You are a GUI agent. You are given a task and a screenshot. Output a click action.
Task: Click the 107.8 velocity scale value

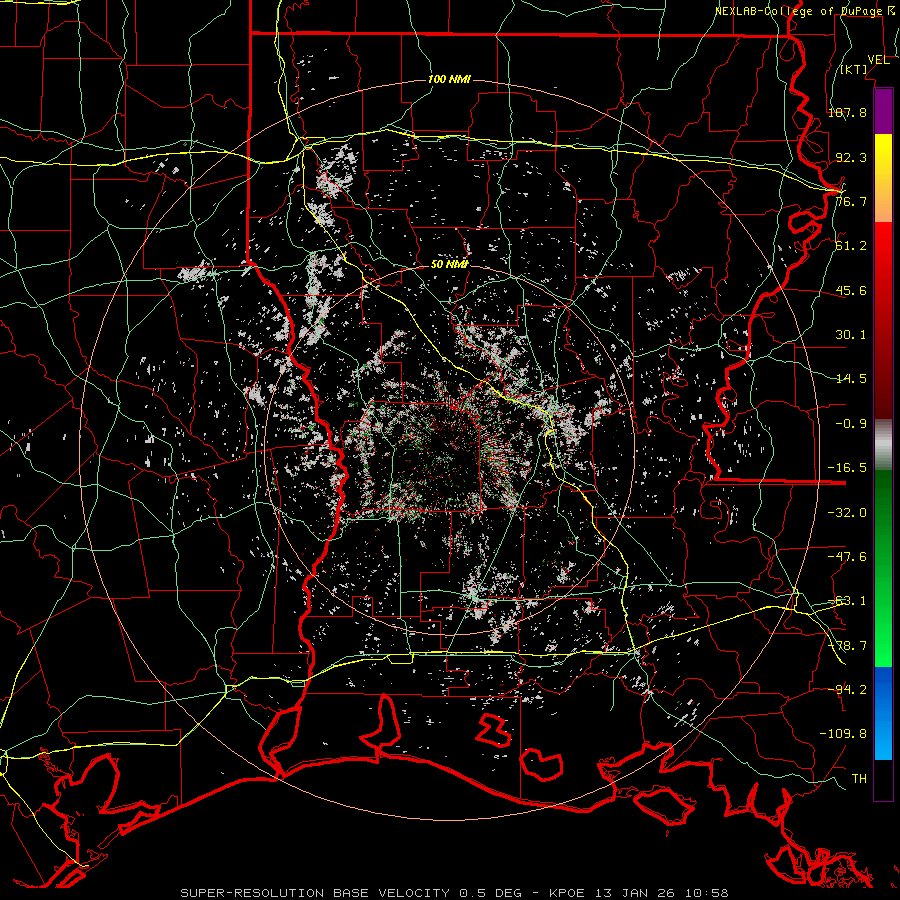click(847, 112)
